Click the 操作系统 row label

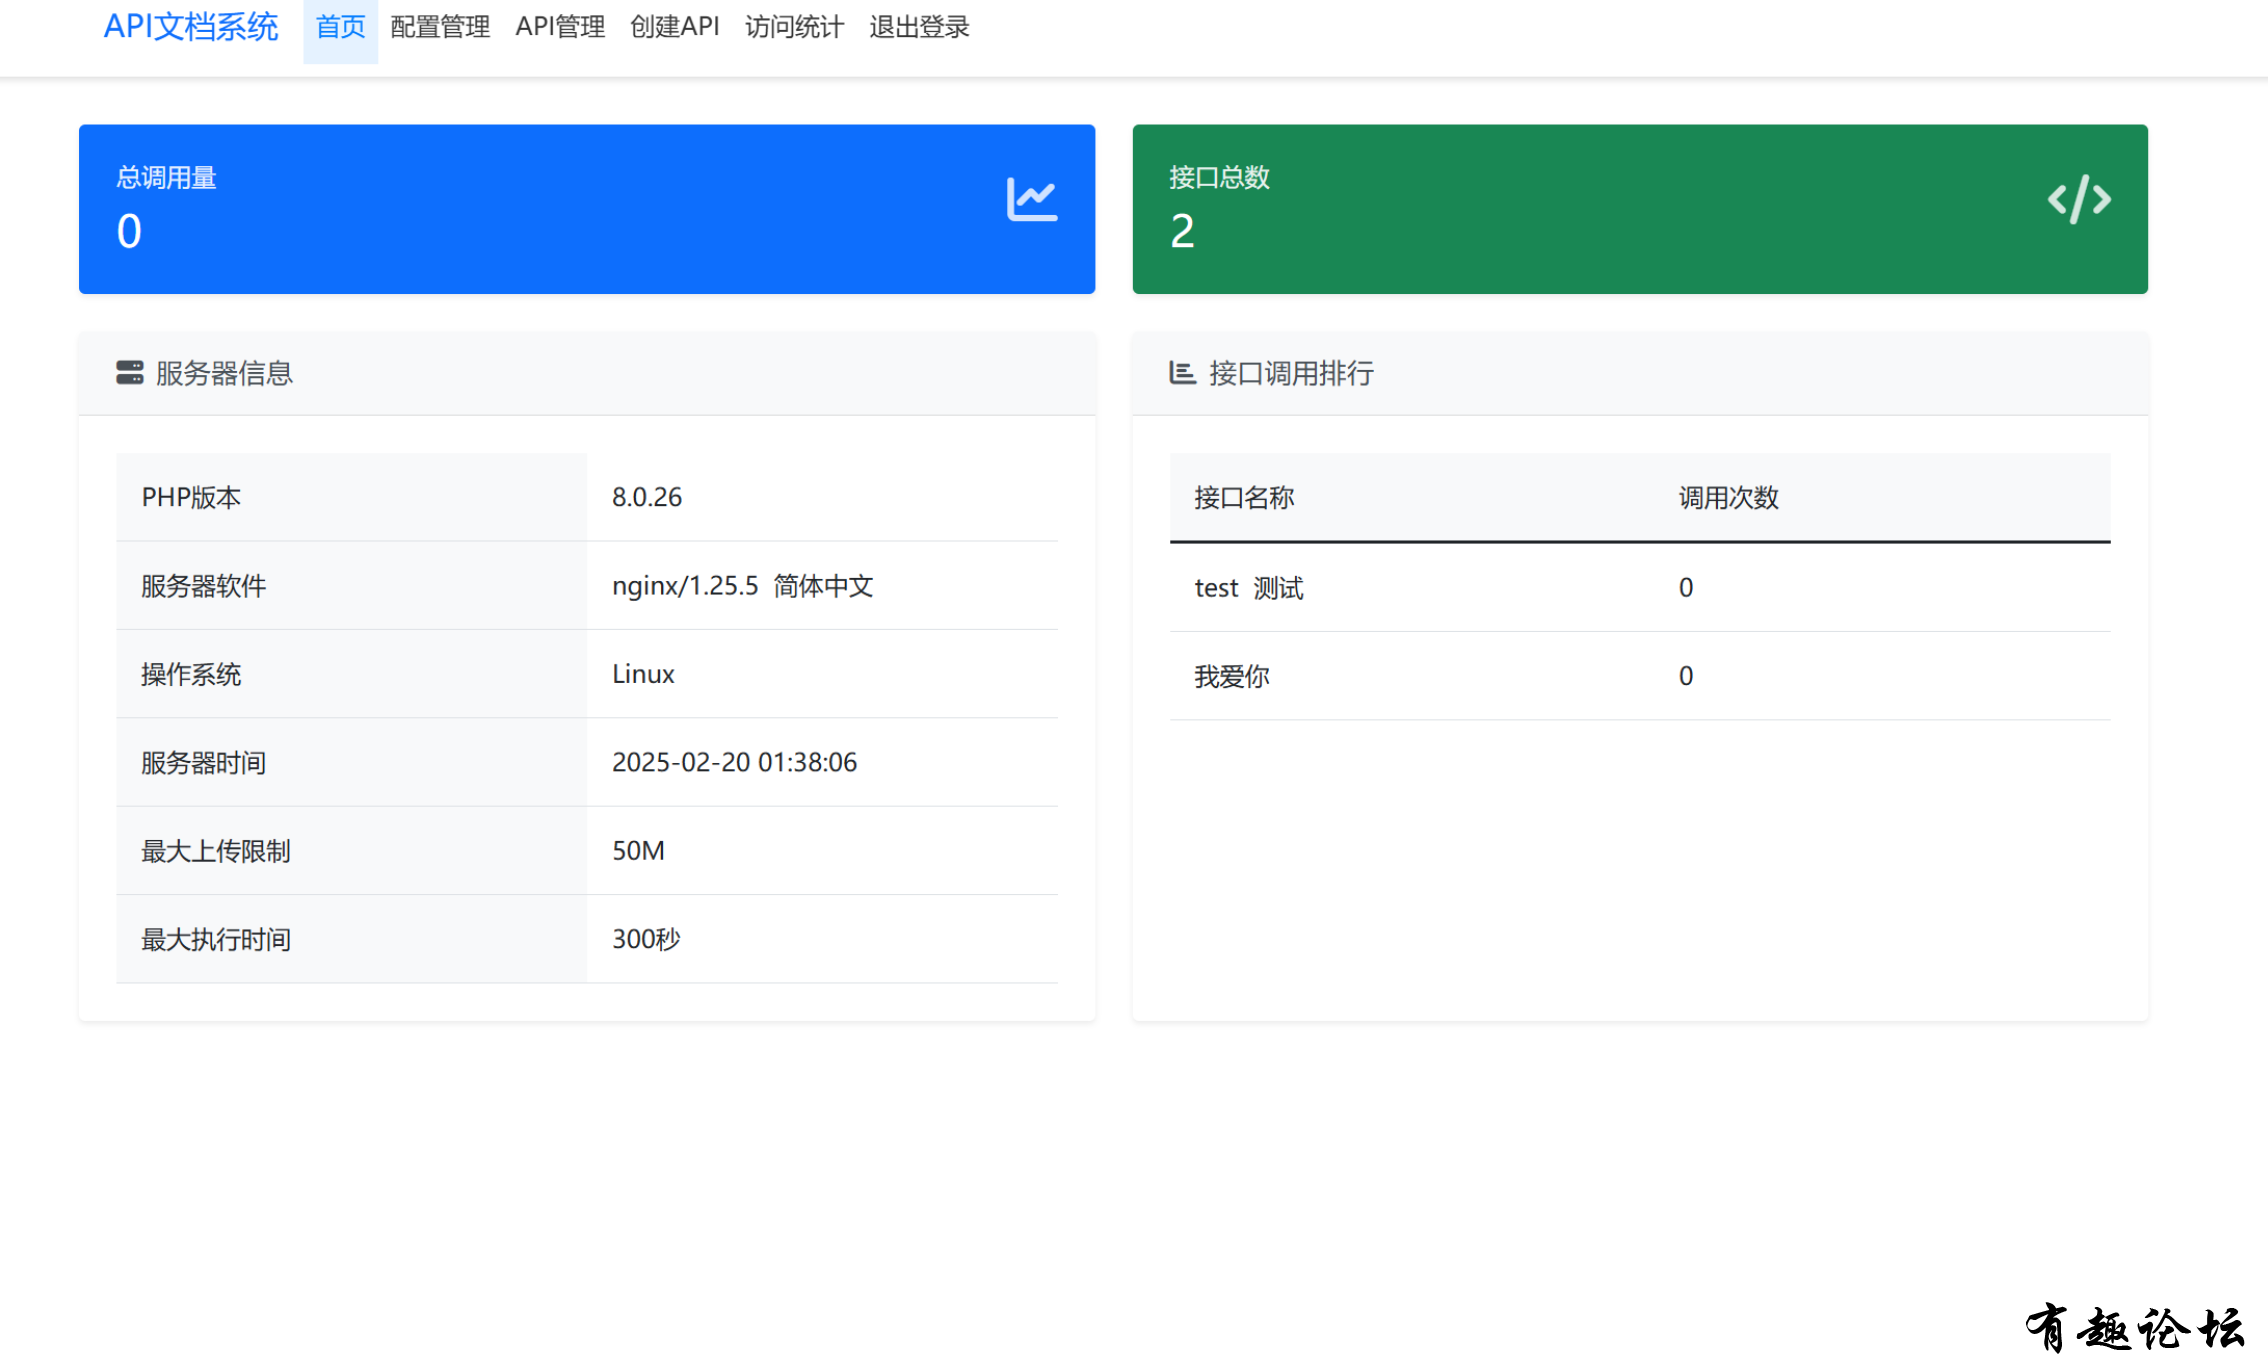191,674
